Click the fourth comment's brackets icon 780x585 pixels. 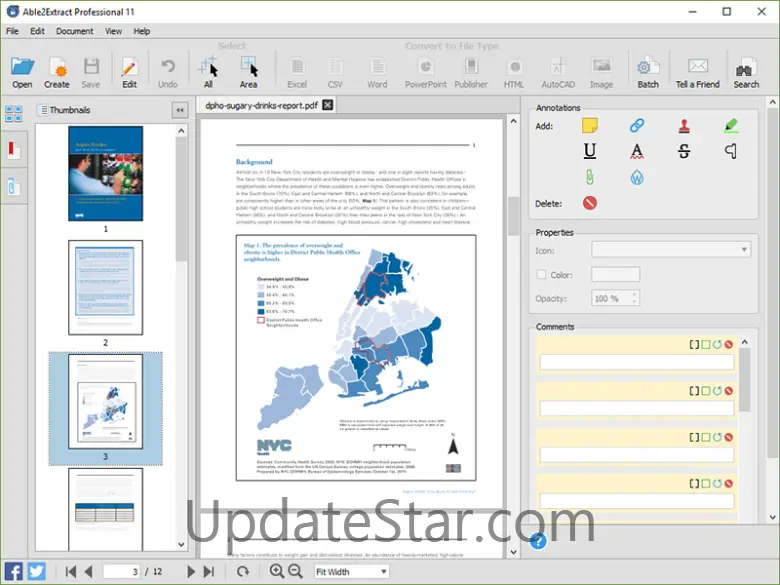click(694, 483)
